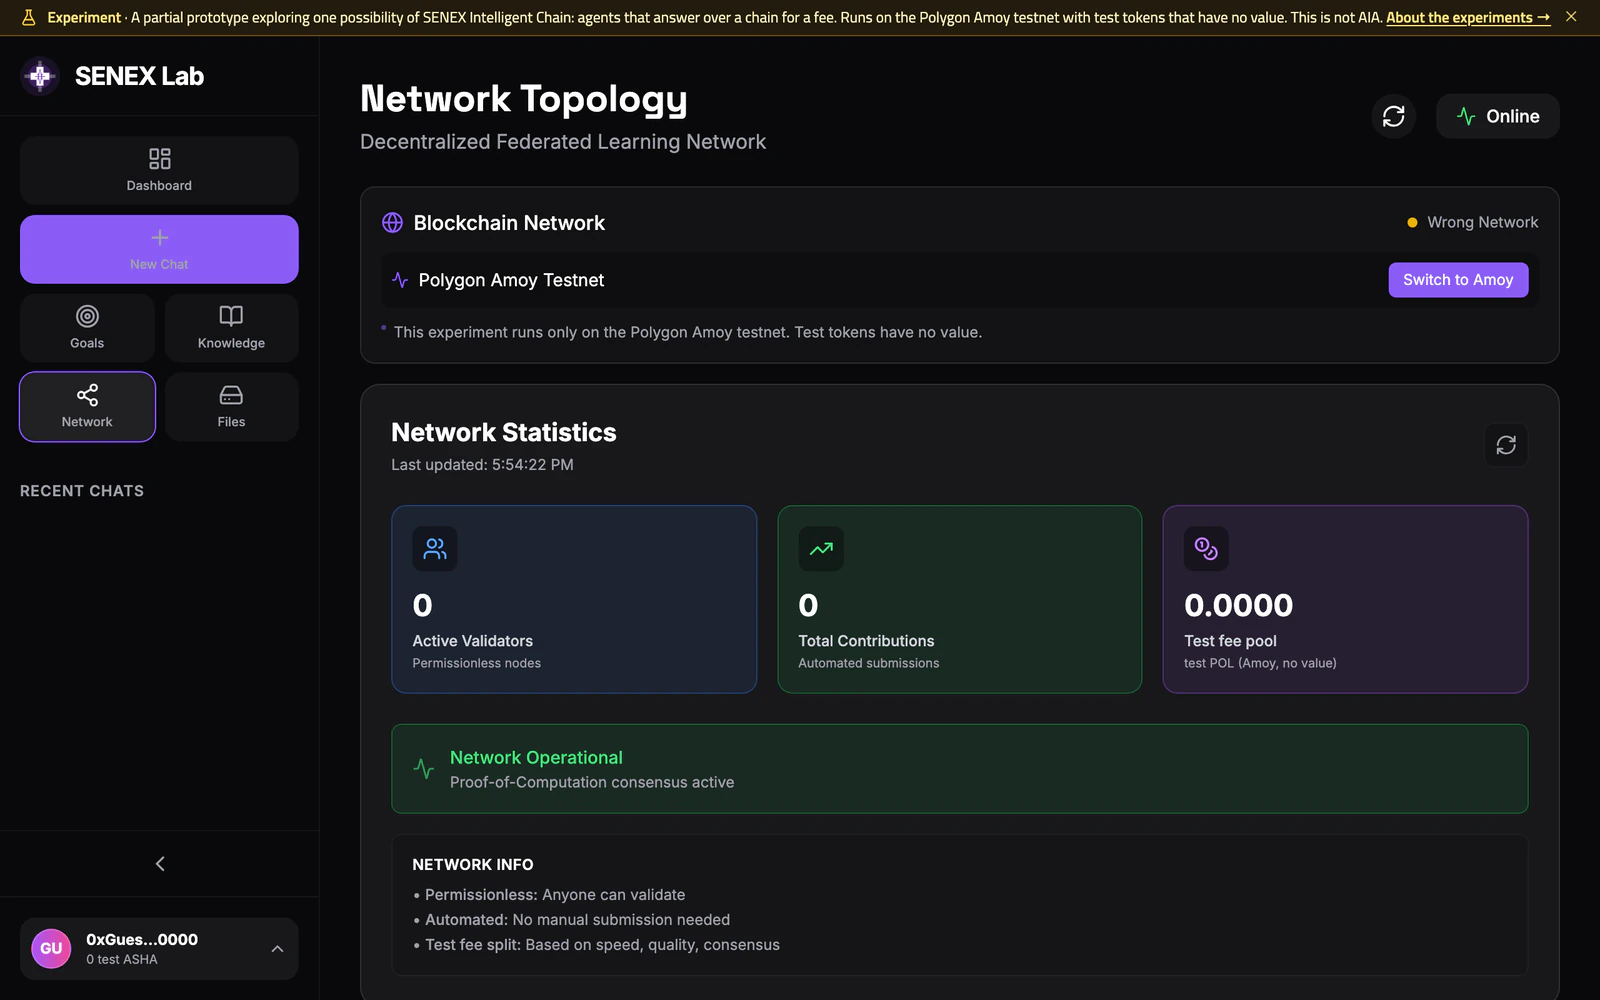Start a New Chat
Viewport: 1600px width, 1000px height.
[x=159, y=249]
